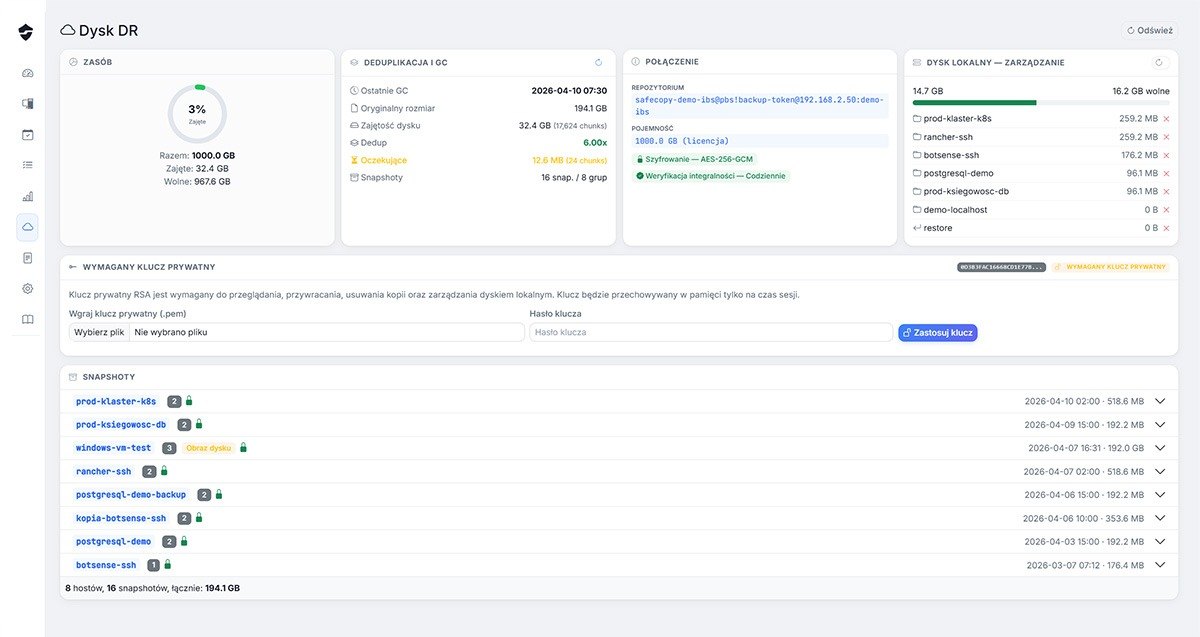Click refresh icon in Dysk lokalny panel
The image size is (1200, 637).
click(x=1160, y=62)
